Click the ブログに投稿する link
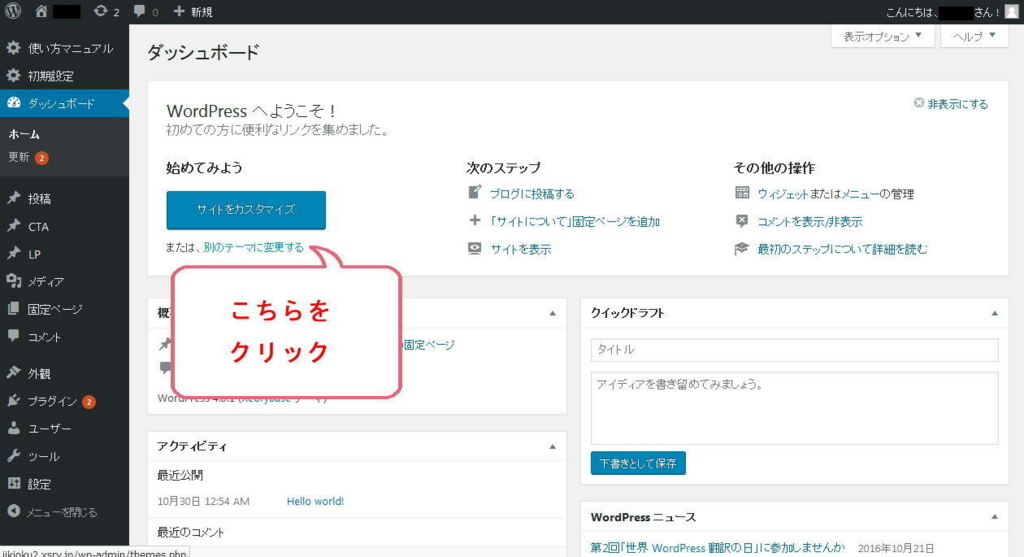This screenshot has width=1024, height=557. (x=532, y=194)
